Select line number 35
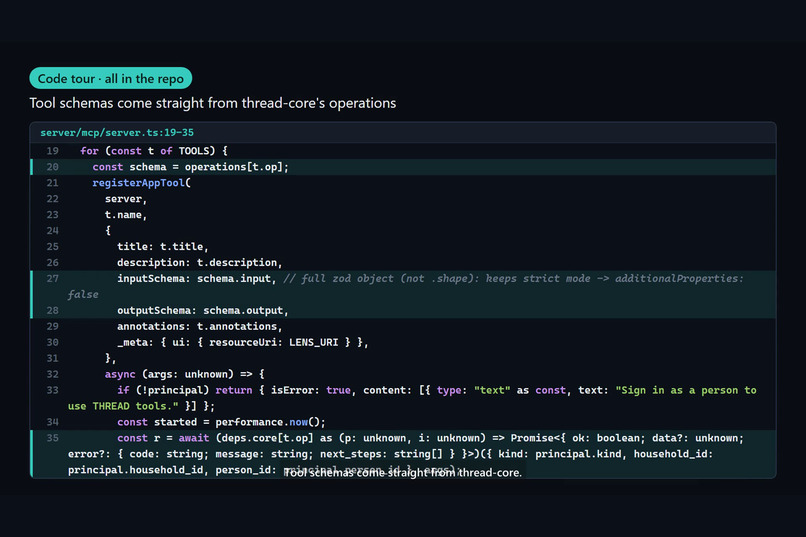This screenshot has height=537, width=806. point(52,438)
